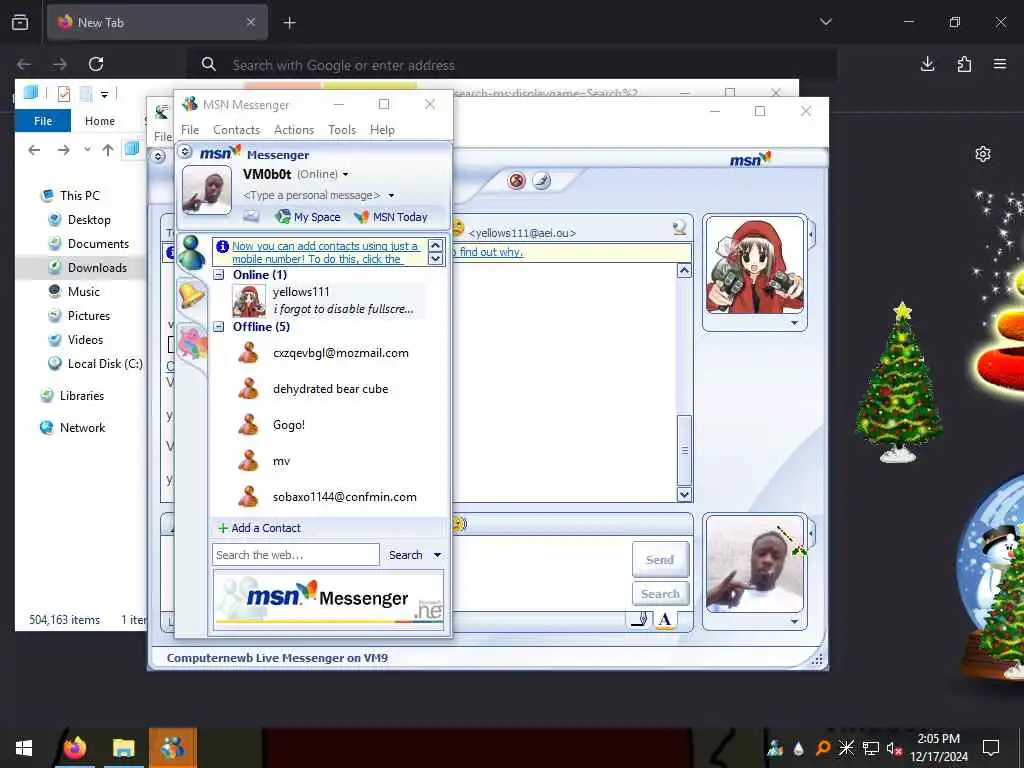
Task: Click VM0b0t display picture in main window
Action: 206,189
